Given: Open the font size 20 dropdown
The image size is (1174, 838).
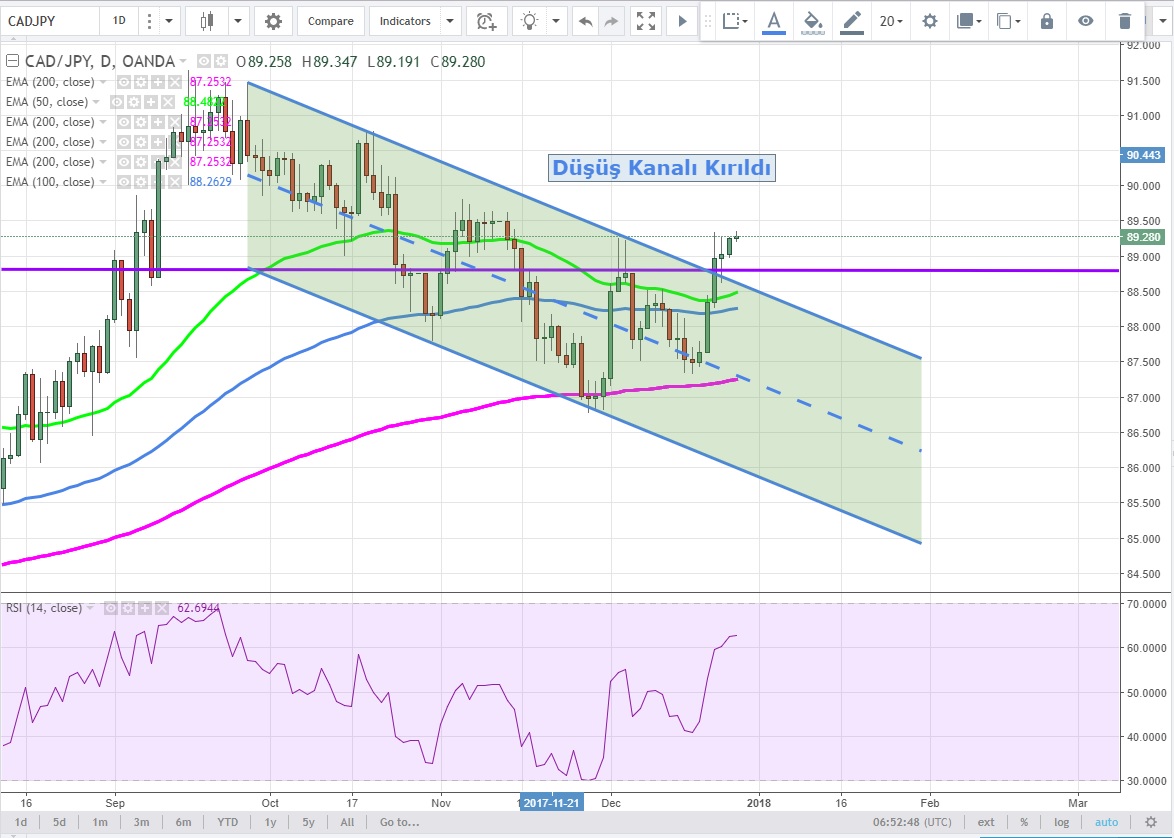Looking at the screenshot, I should [890, 21].
